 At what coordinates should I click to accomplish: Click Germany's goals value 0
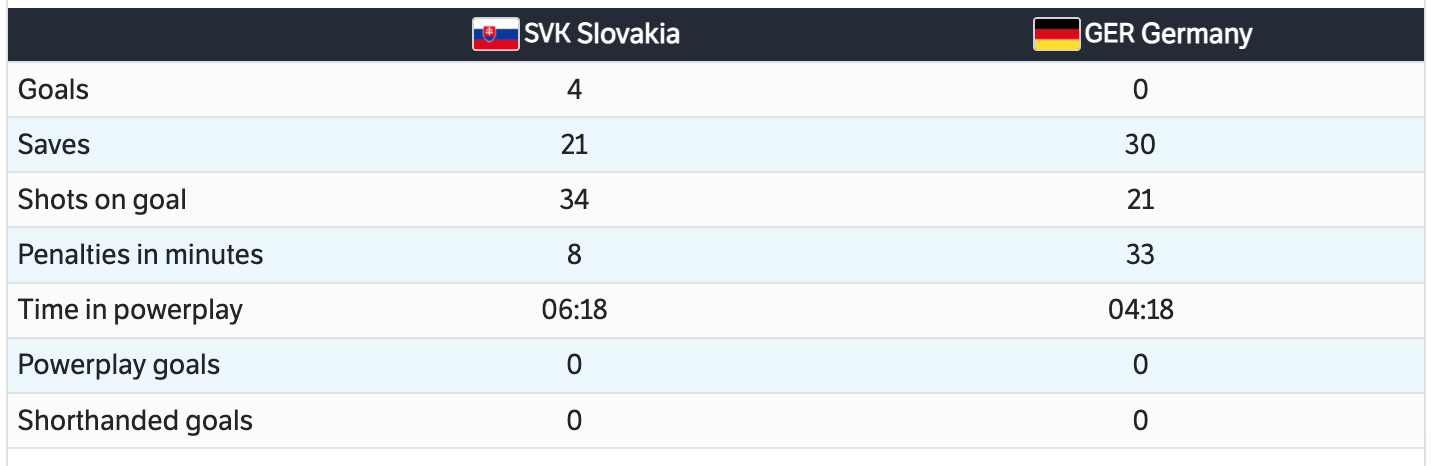point(1140,90)
